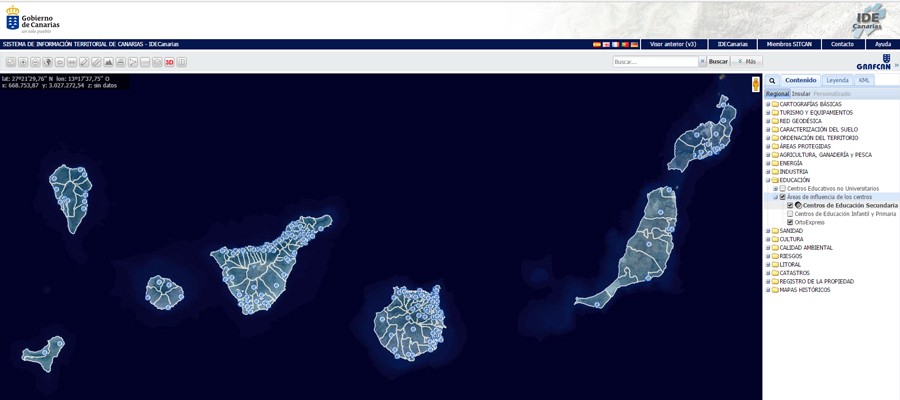Open the KML tab

[864, 80]
